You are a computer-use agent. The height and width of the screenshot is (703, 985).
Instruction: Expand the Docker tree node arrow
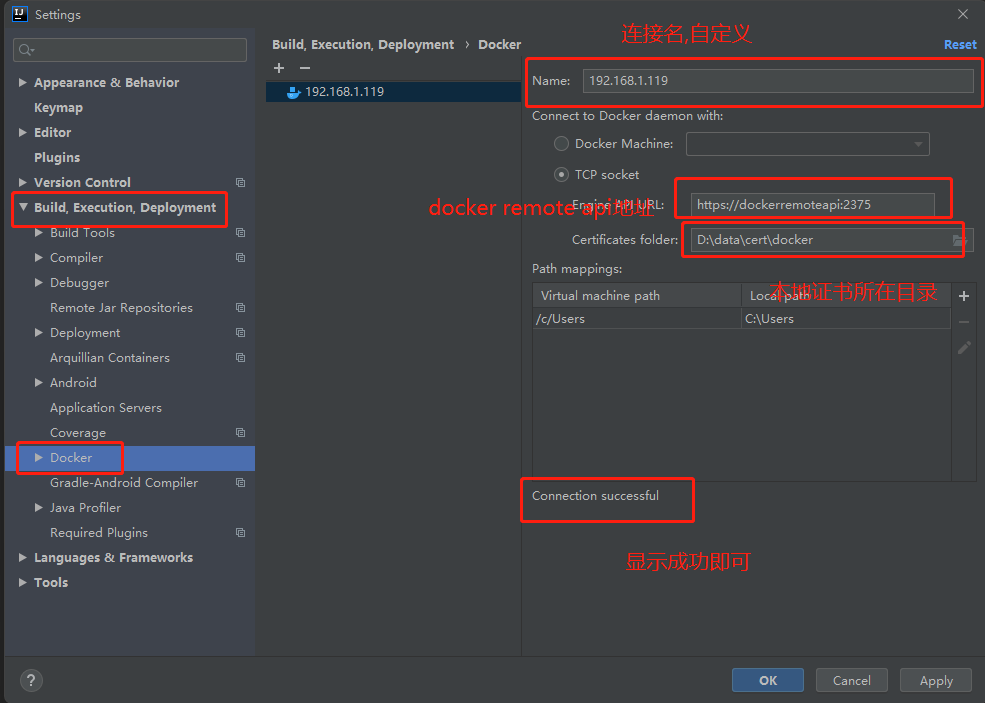coord(39,457)
